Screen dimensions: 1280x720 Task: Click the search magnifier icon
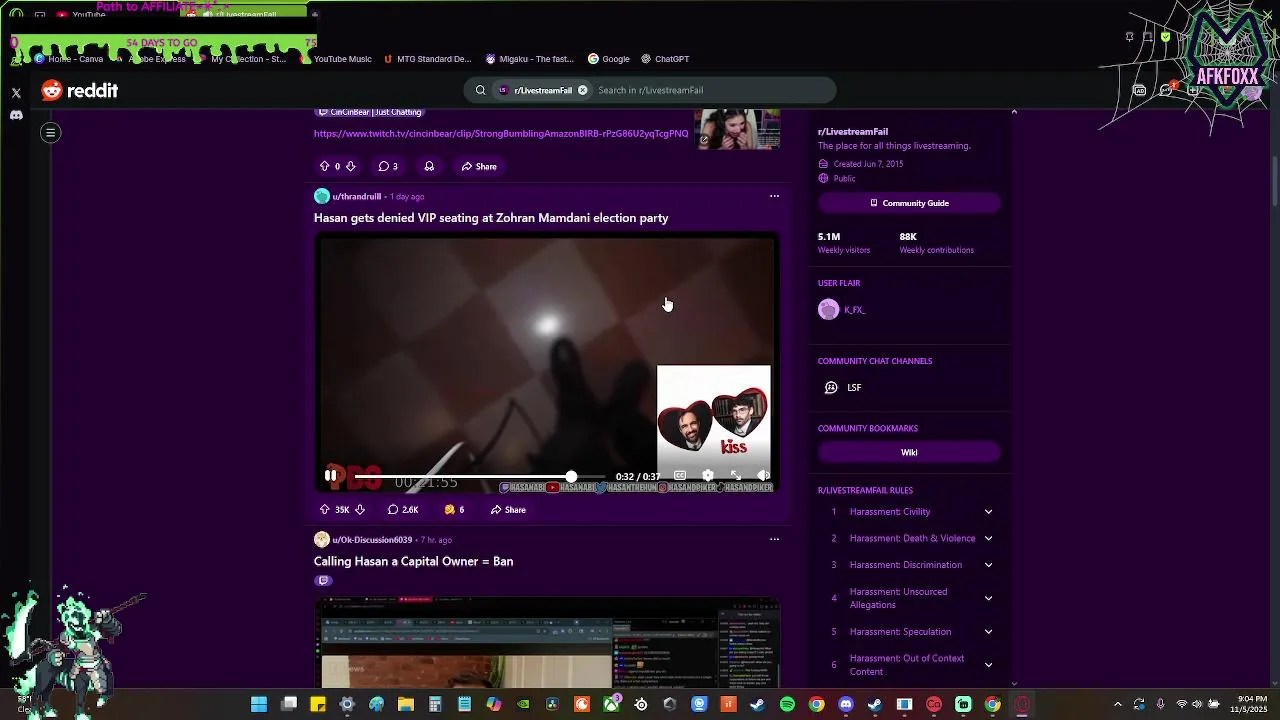click(x=480, y=90)
